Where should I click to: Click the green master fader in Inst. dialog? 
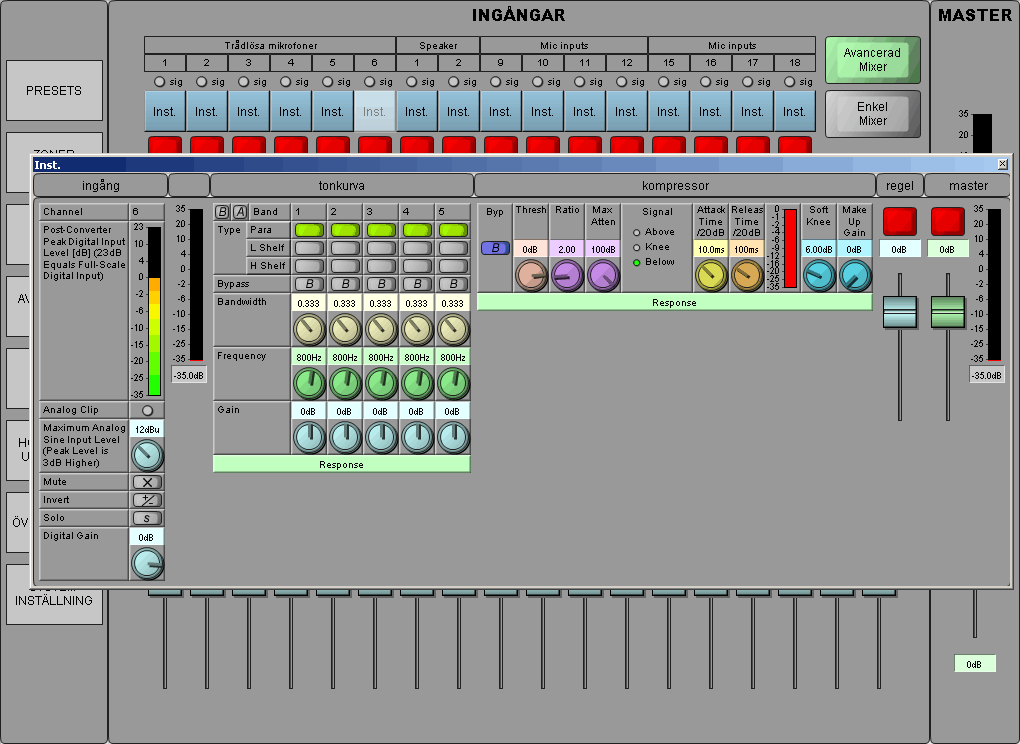[x=947, y=312]
